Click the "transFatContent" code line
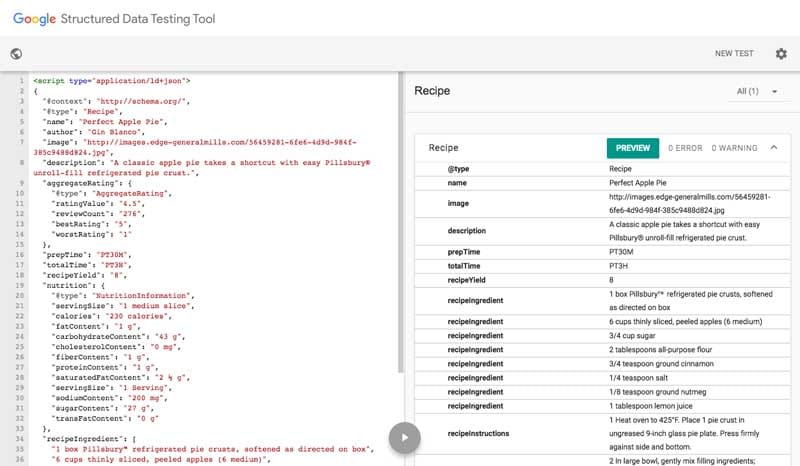The height and width of the screenshot is (466, 800). coord(105,418)
